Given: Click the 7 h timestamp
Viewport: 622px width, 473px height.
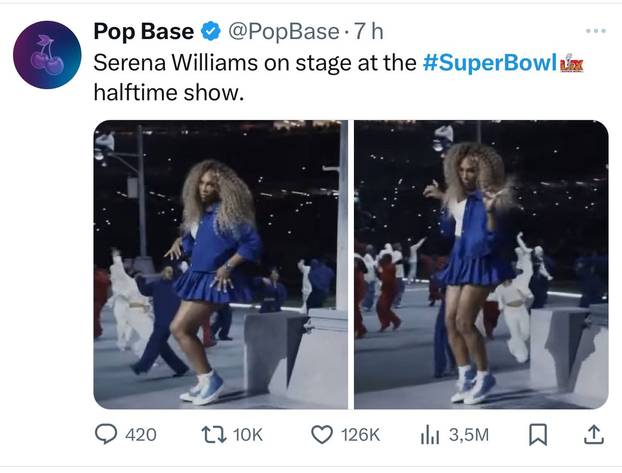Looking at the screenshot, I should click(369, 32).
